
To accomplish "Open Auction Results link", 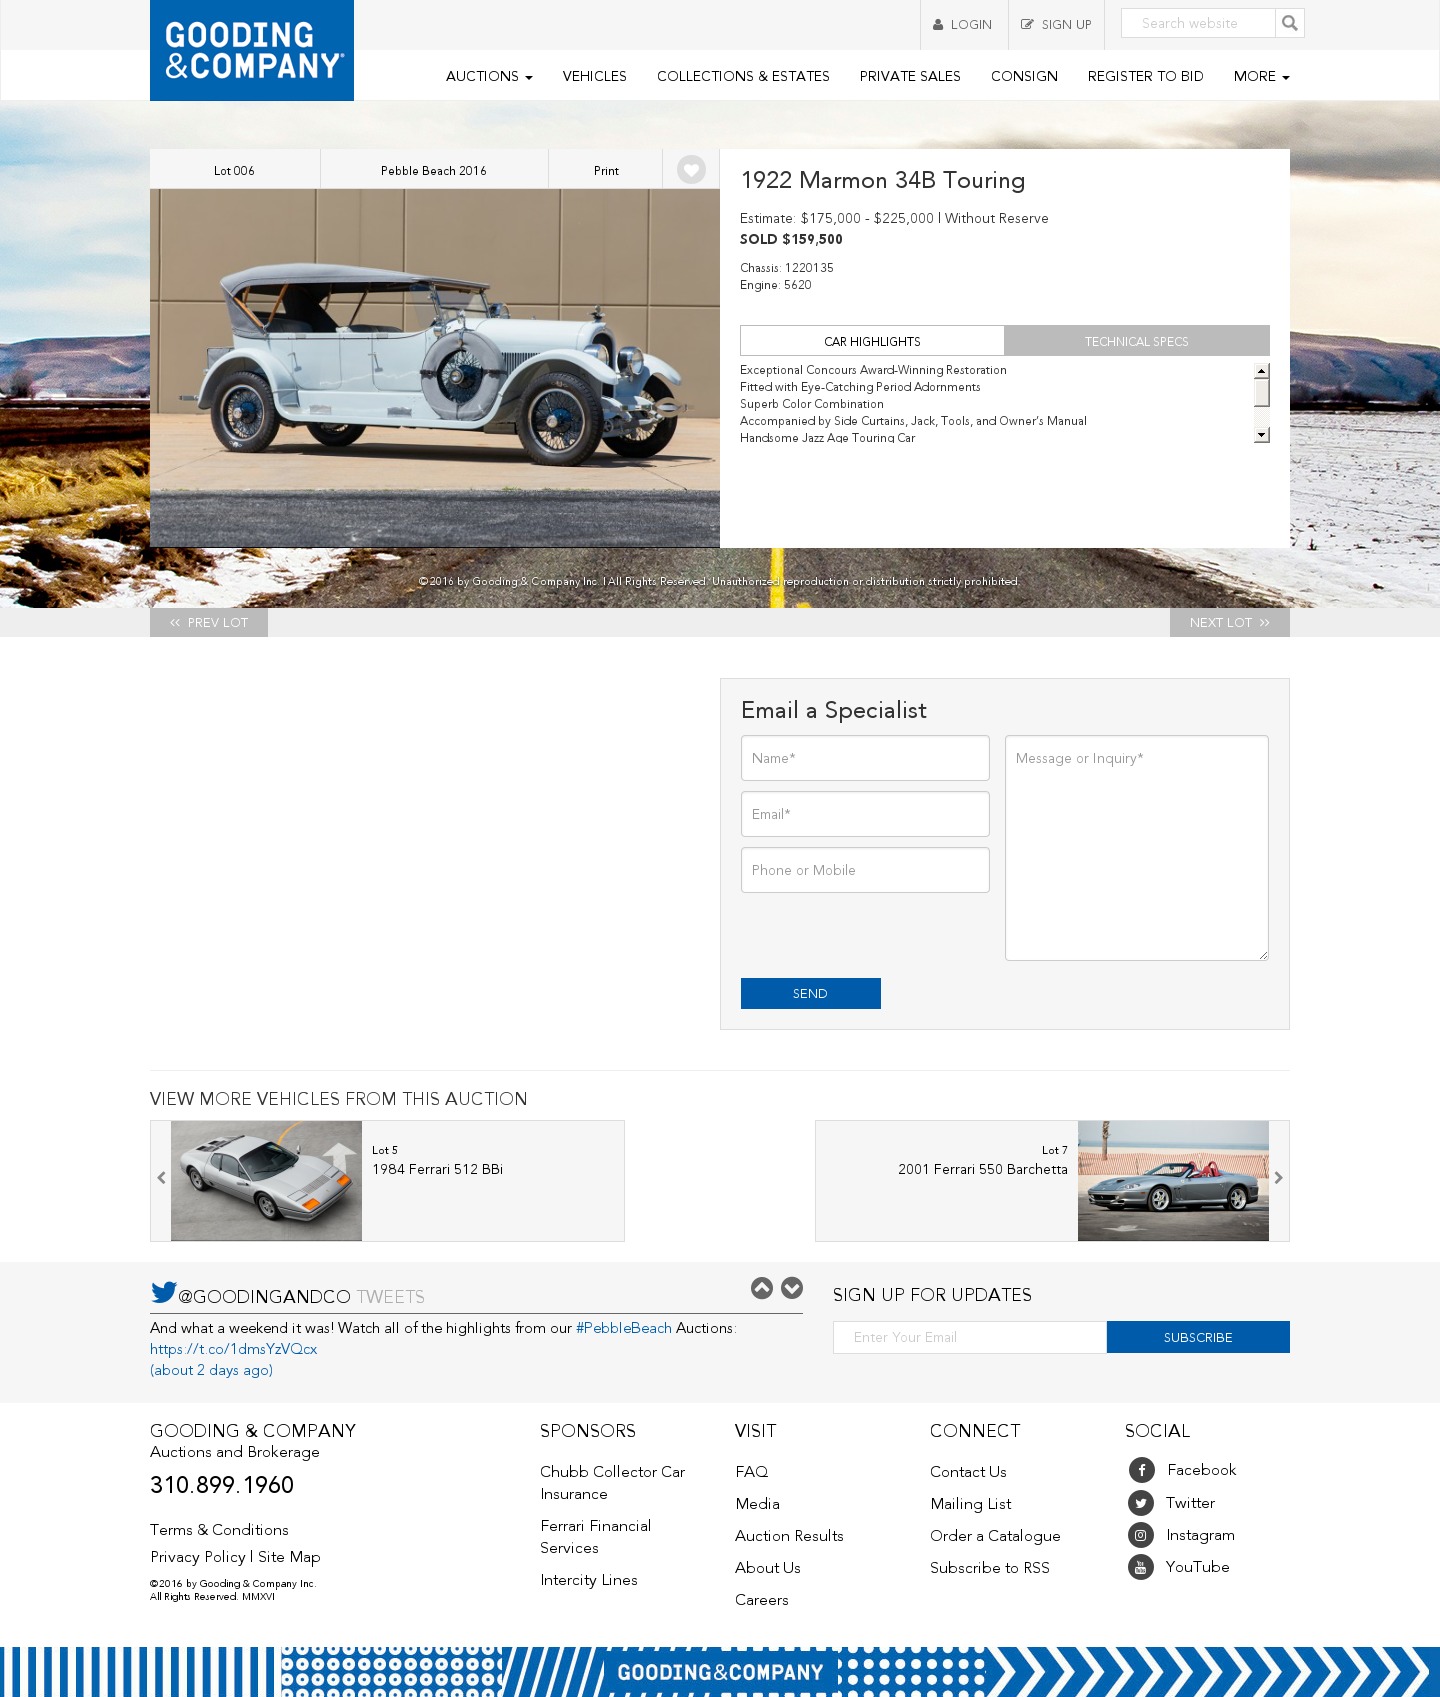I will (x=789, y=1536).
